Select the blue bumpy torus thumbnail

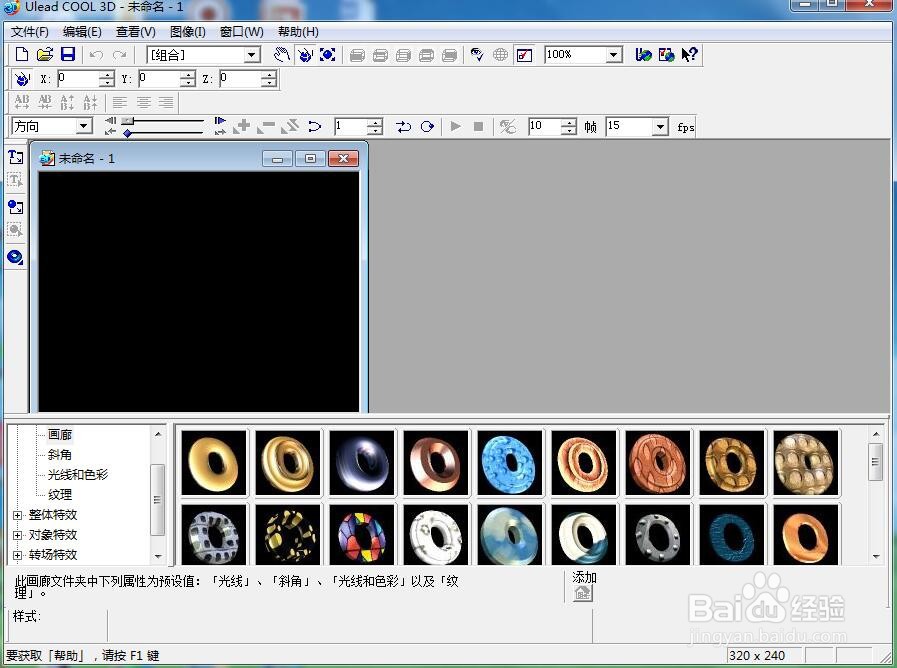510,463
